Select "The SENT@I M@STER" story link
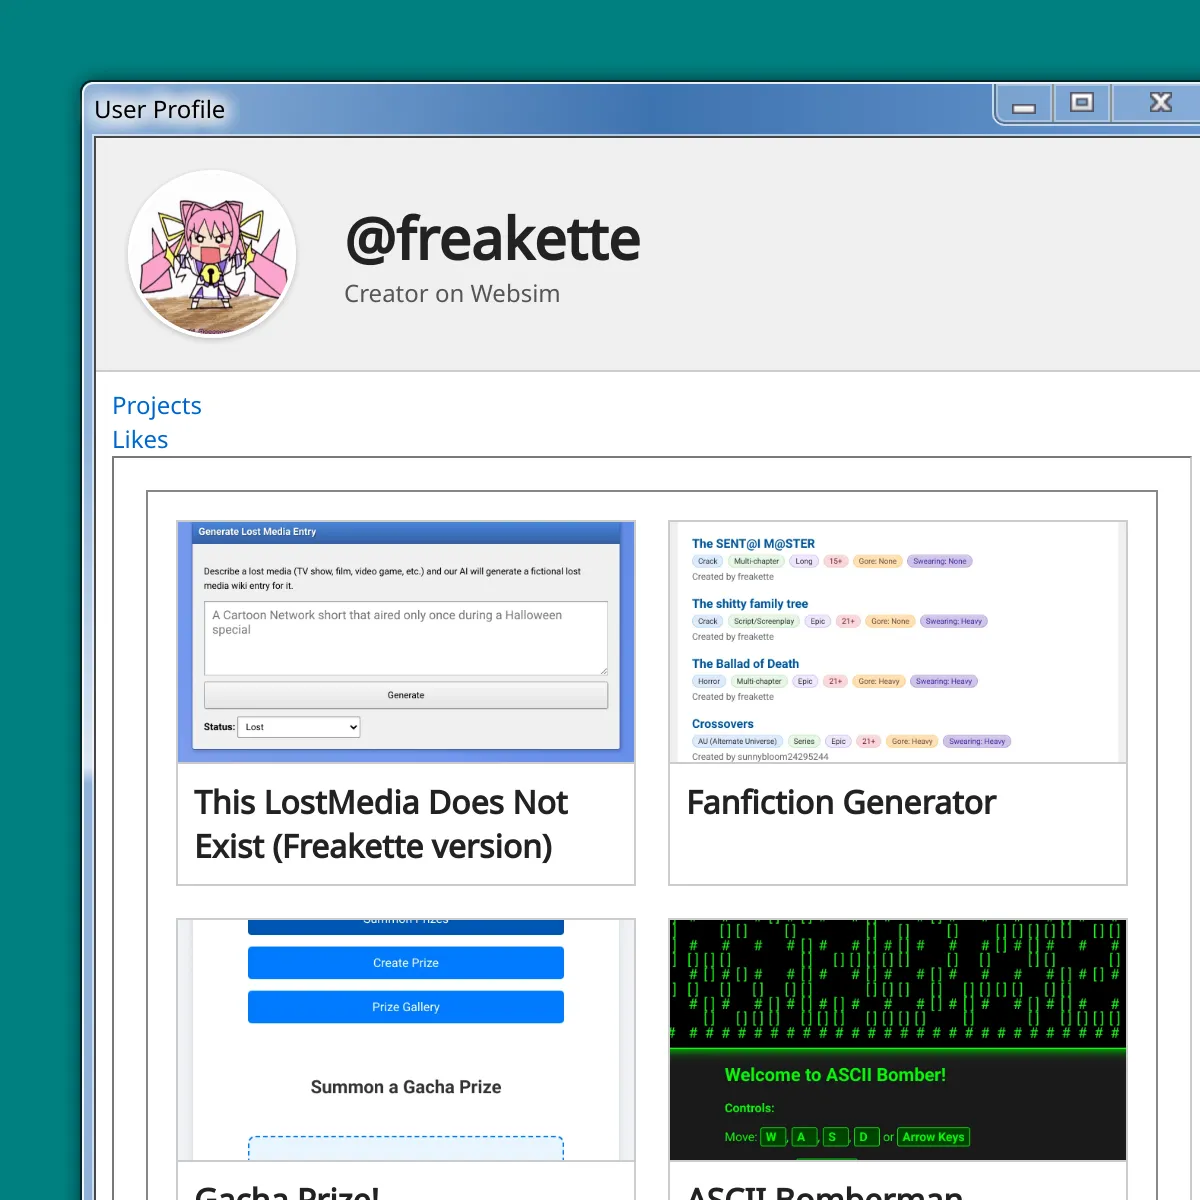This screenshot has width=1200, height=1200. click(x=753, y=544)
